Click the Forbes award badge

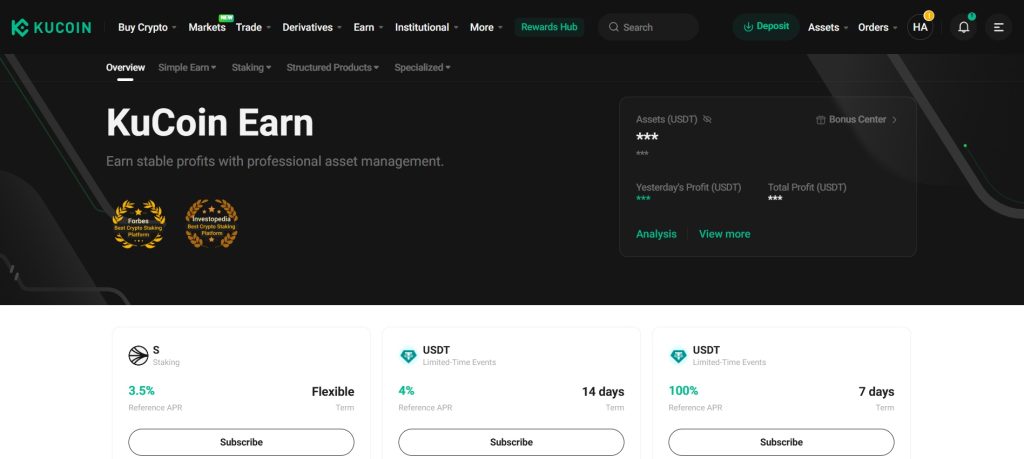tap(138, 224)
